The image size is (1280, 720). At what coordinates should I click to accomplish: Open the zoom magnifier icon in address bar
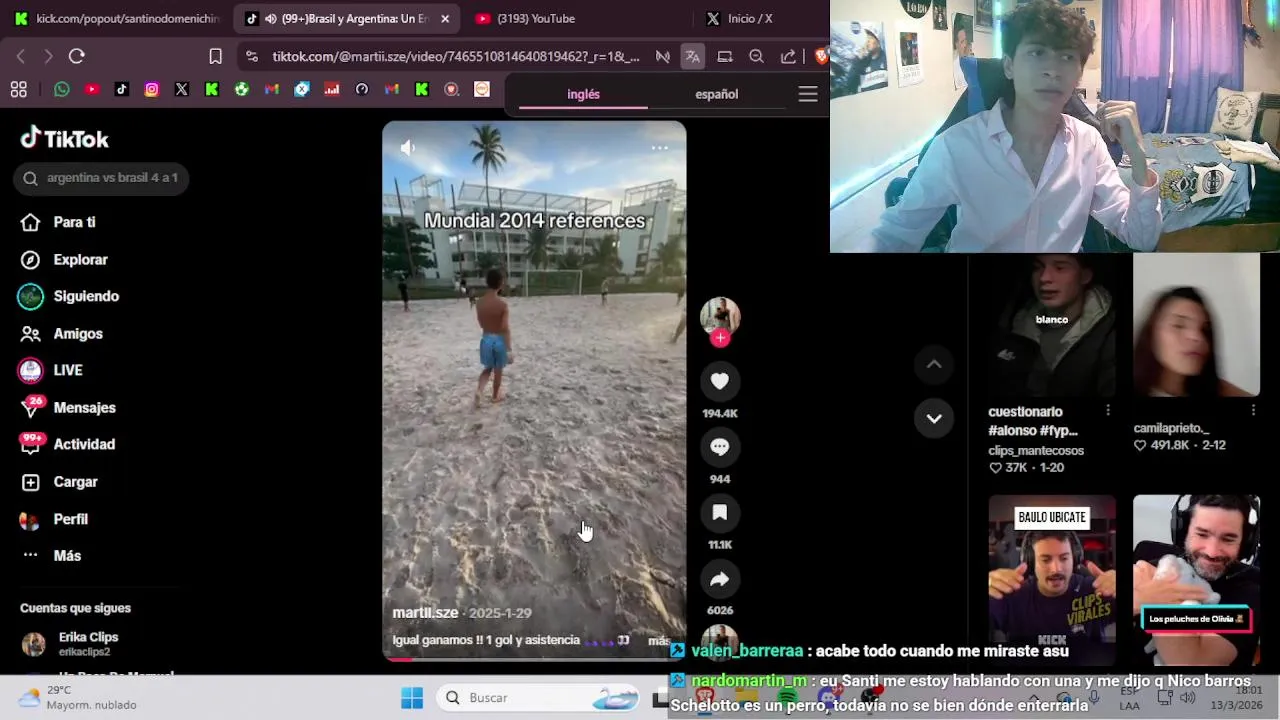click(x=757, y=56)
